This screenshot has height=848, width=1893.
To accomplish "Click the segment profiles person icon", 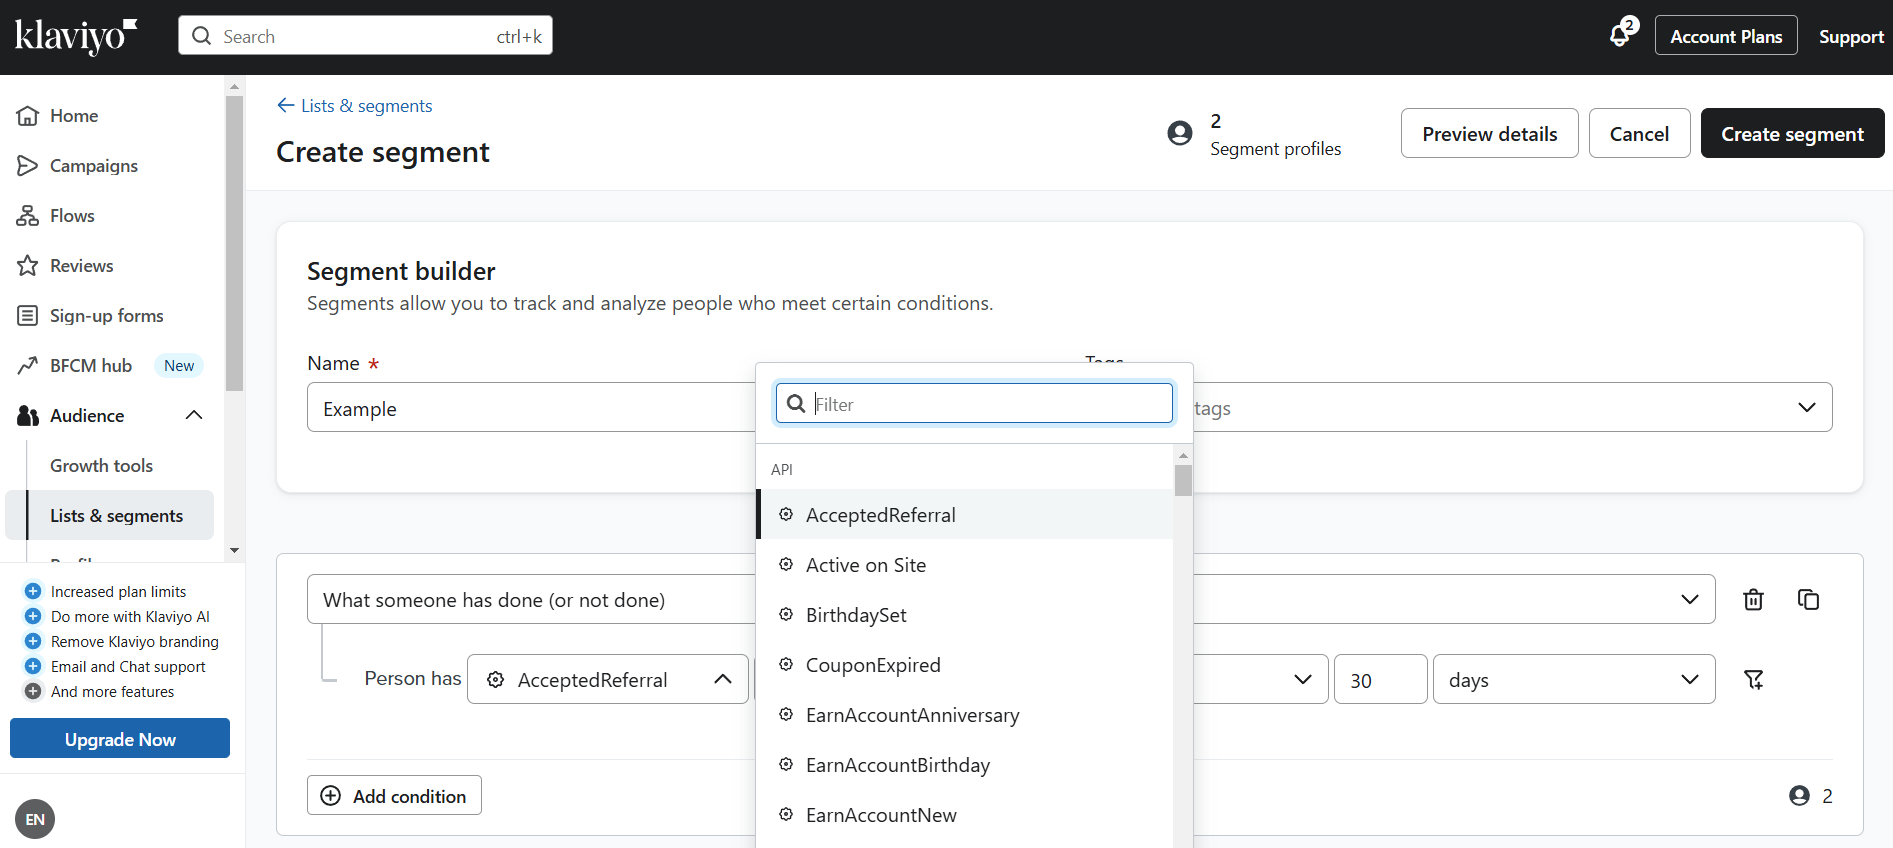I will [x=1180, y=134].
